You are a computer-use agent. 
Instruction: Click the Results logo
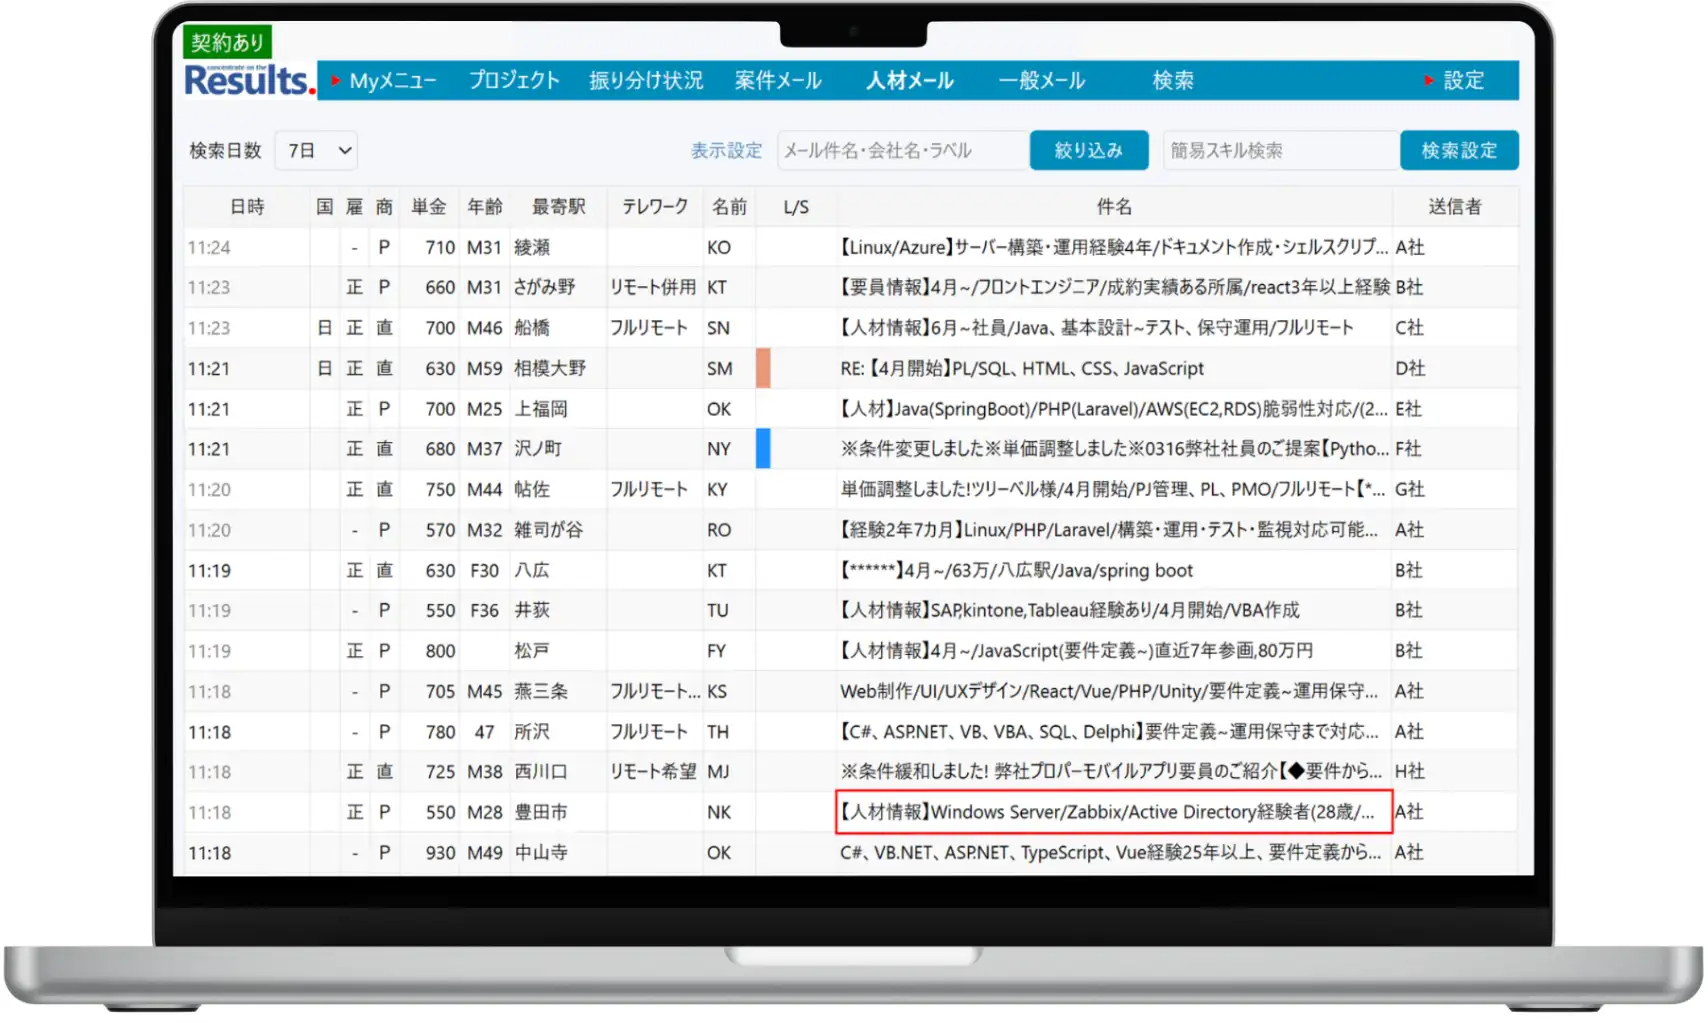tap(247, 81)
